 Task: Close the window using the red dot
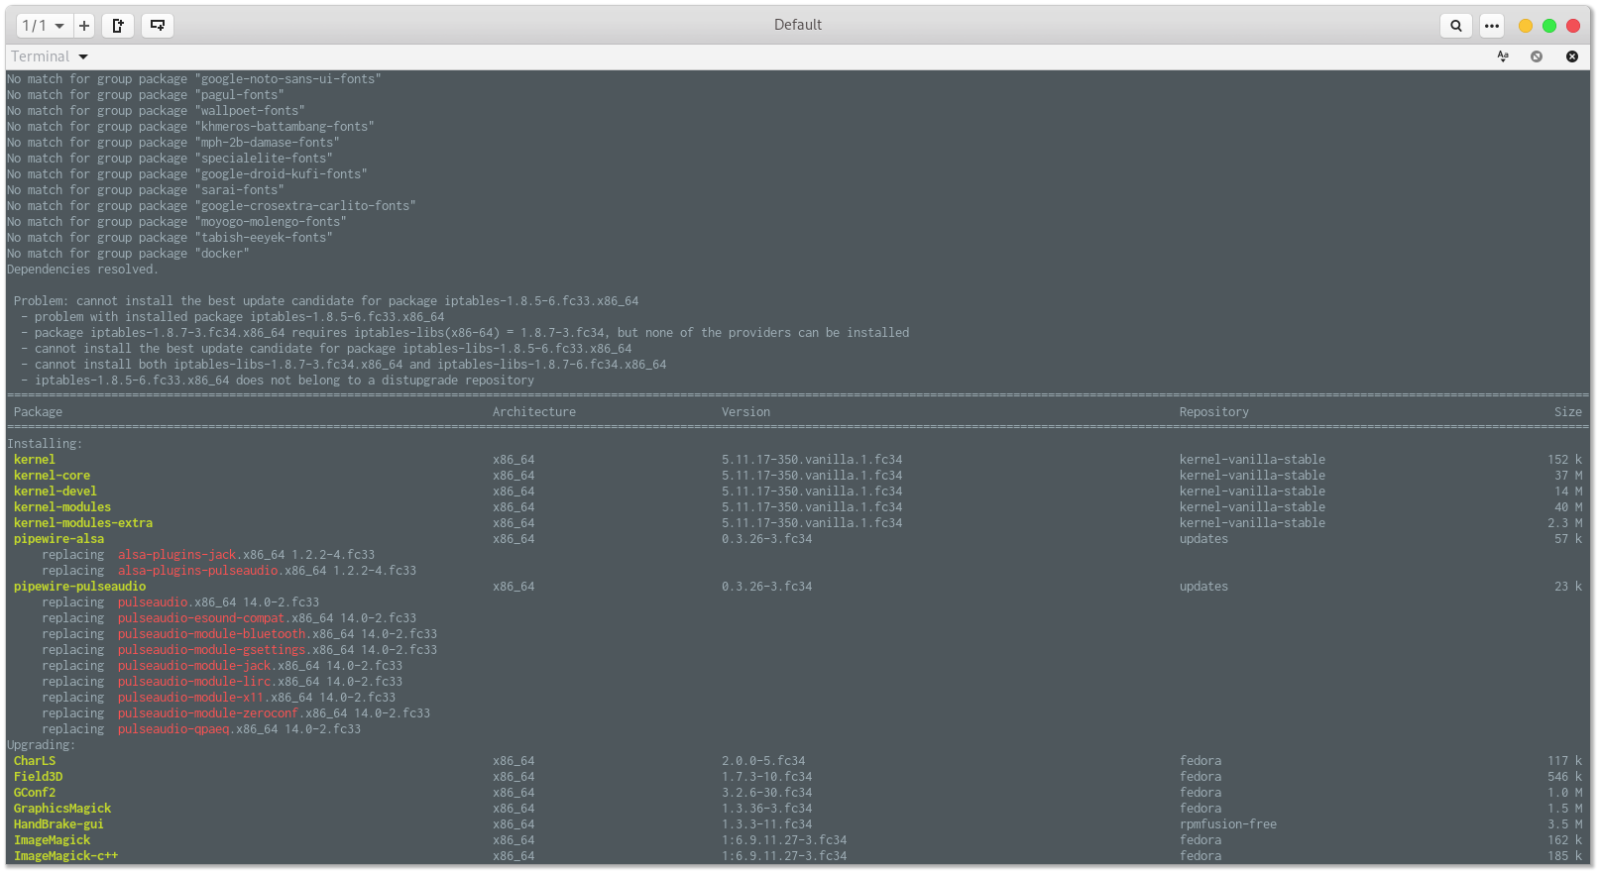(1573, 26)
